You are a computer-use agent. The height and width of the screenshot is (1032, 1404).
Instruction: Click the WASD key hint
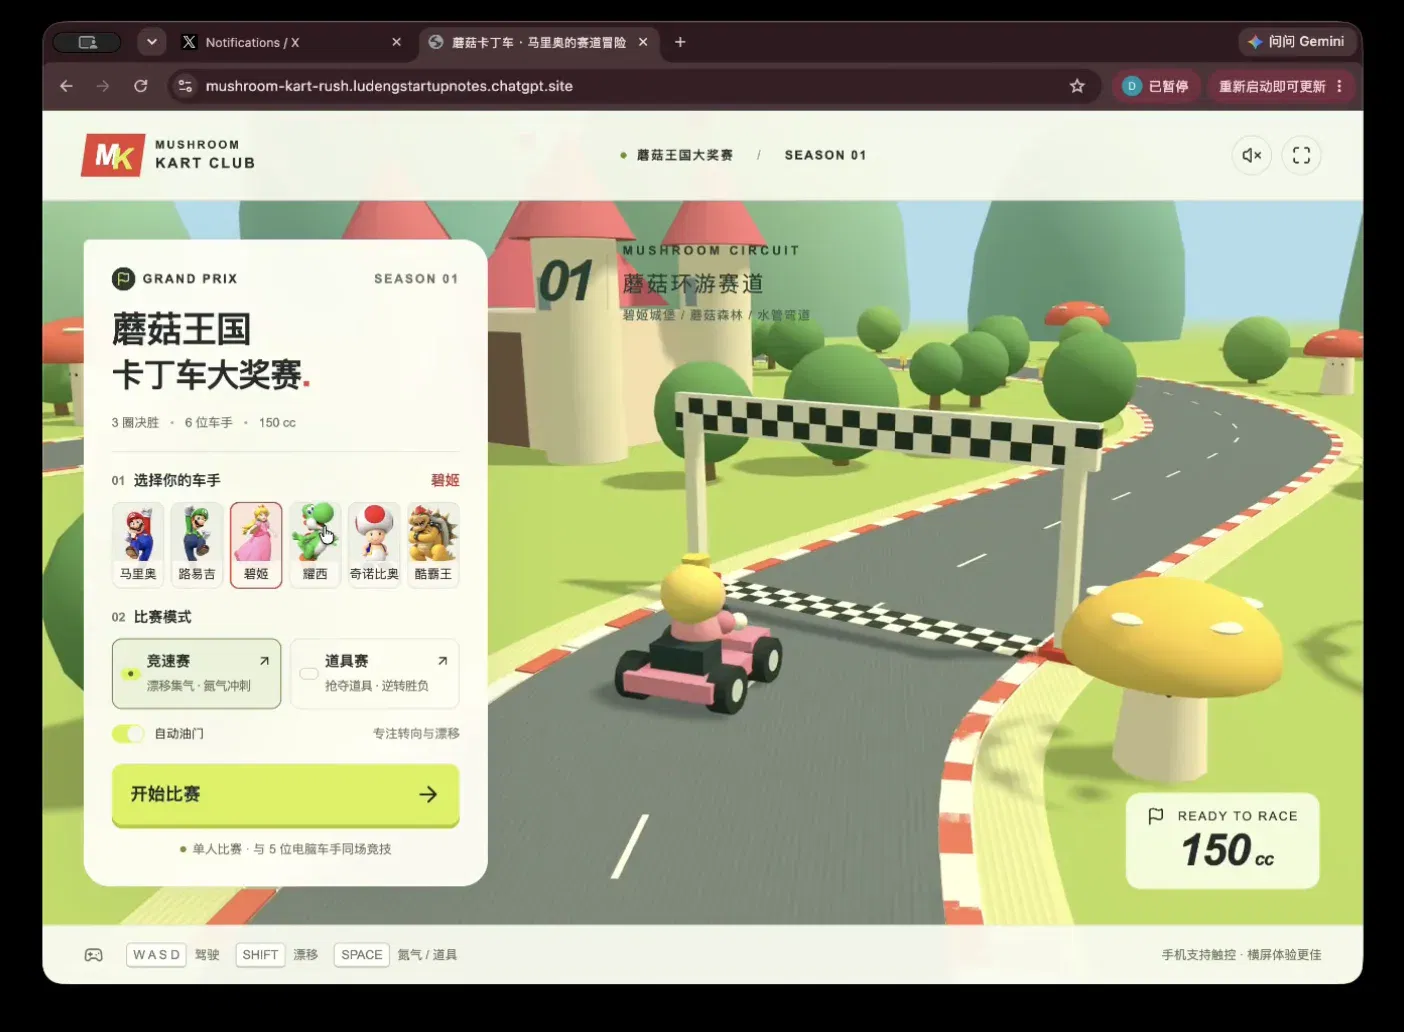click(156, 955)
